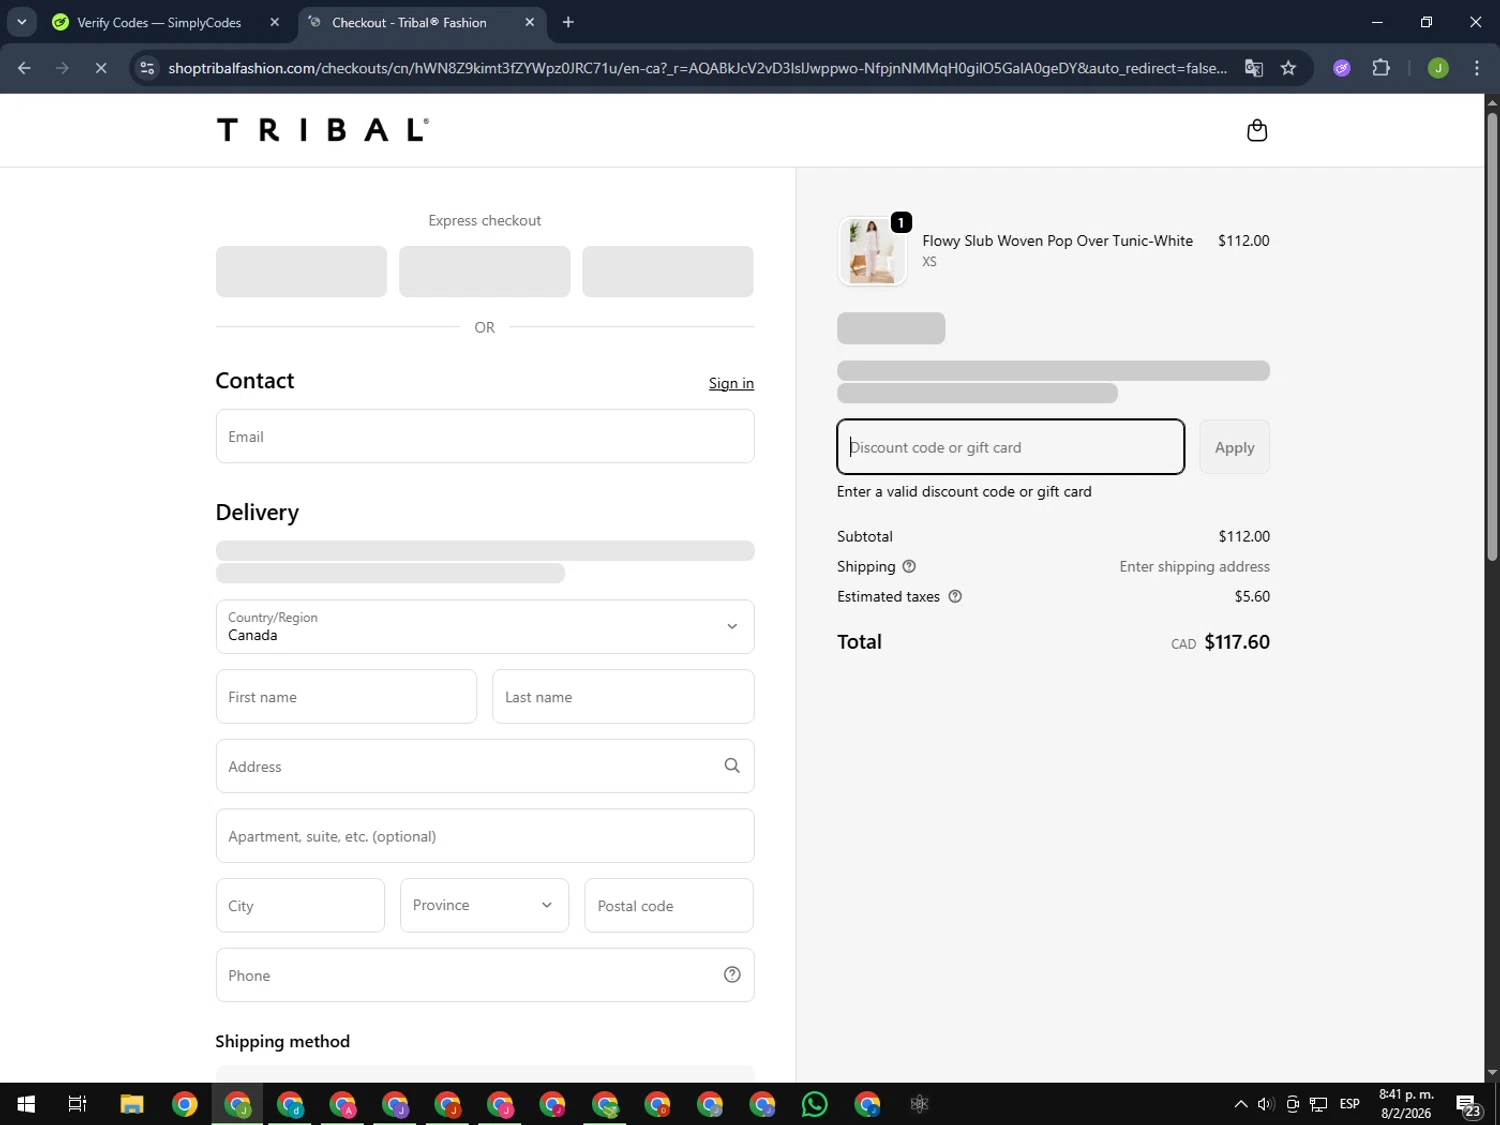The width and height of the screenshot is (1500, 1125).
Task: Open Task View on the taskbar
Action: [77, 1104]
